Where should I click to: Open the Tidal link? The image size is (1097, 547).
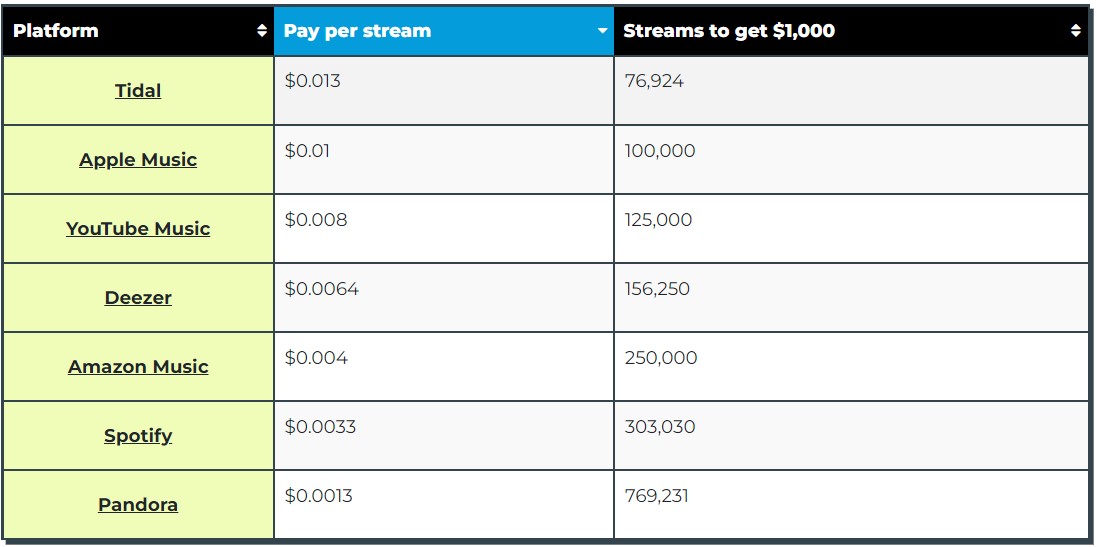coord(138,91)
